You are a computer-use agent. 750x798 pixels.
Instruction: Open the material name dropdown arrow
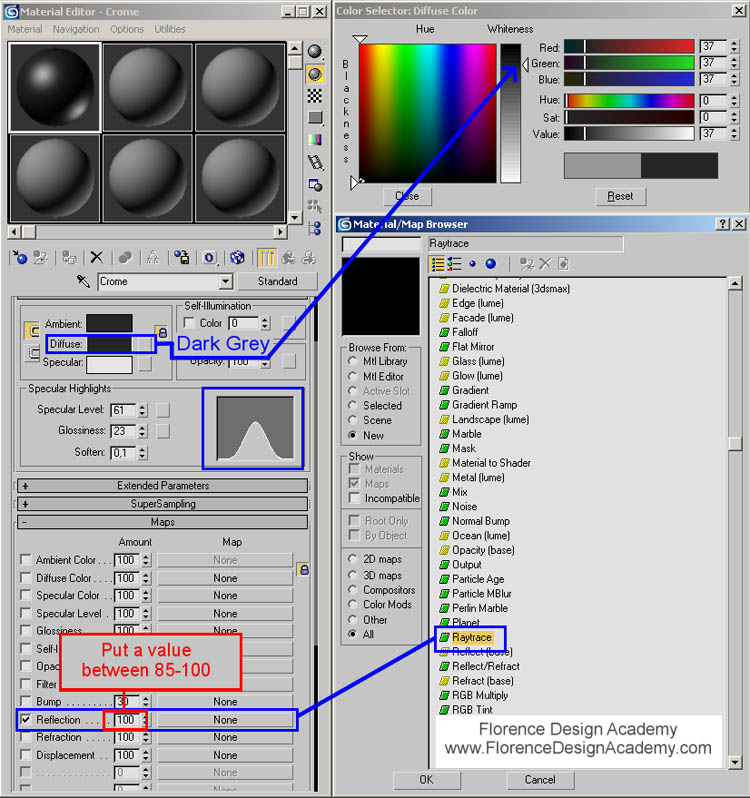[225, 282]
